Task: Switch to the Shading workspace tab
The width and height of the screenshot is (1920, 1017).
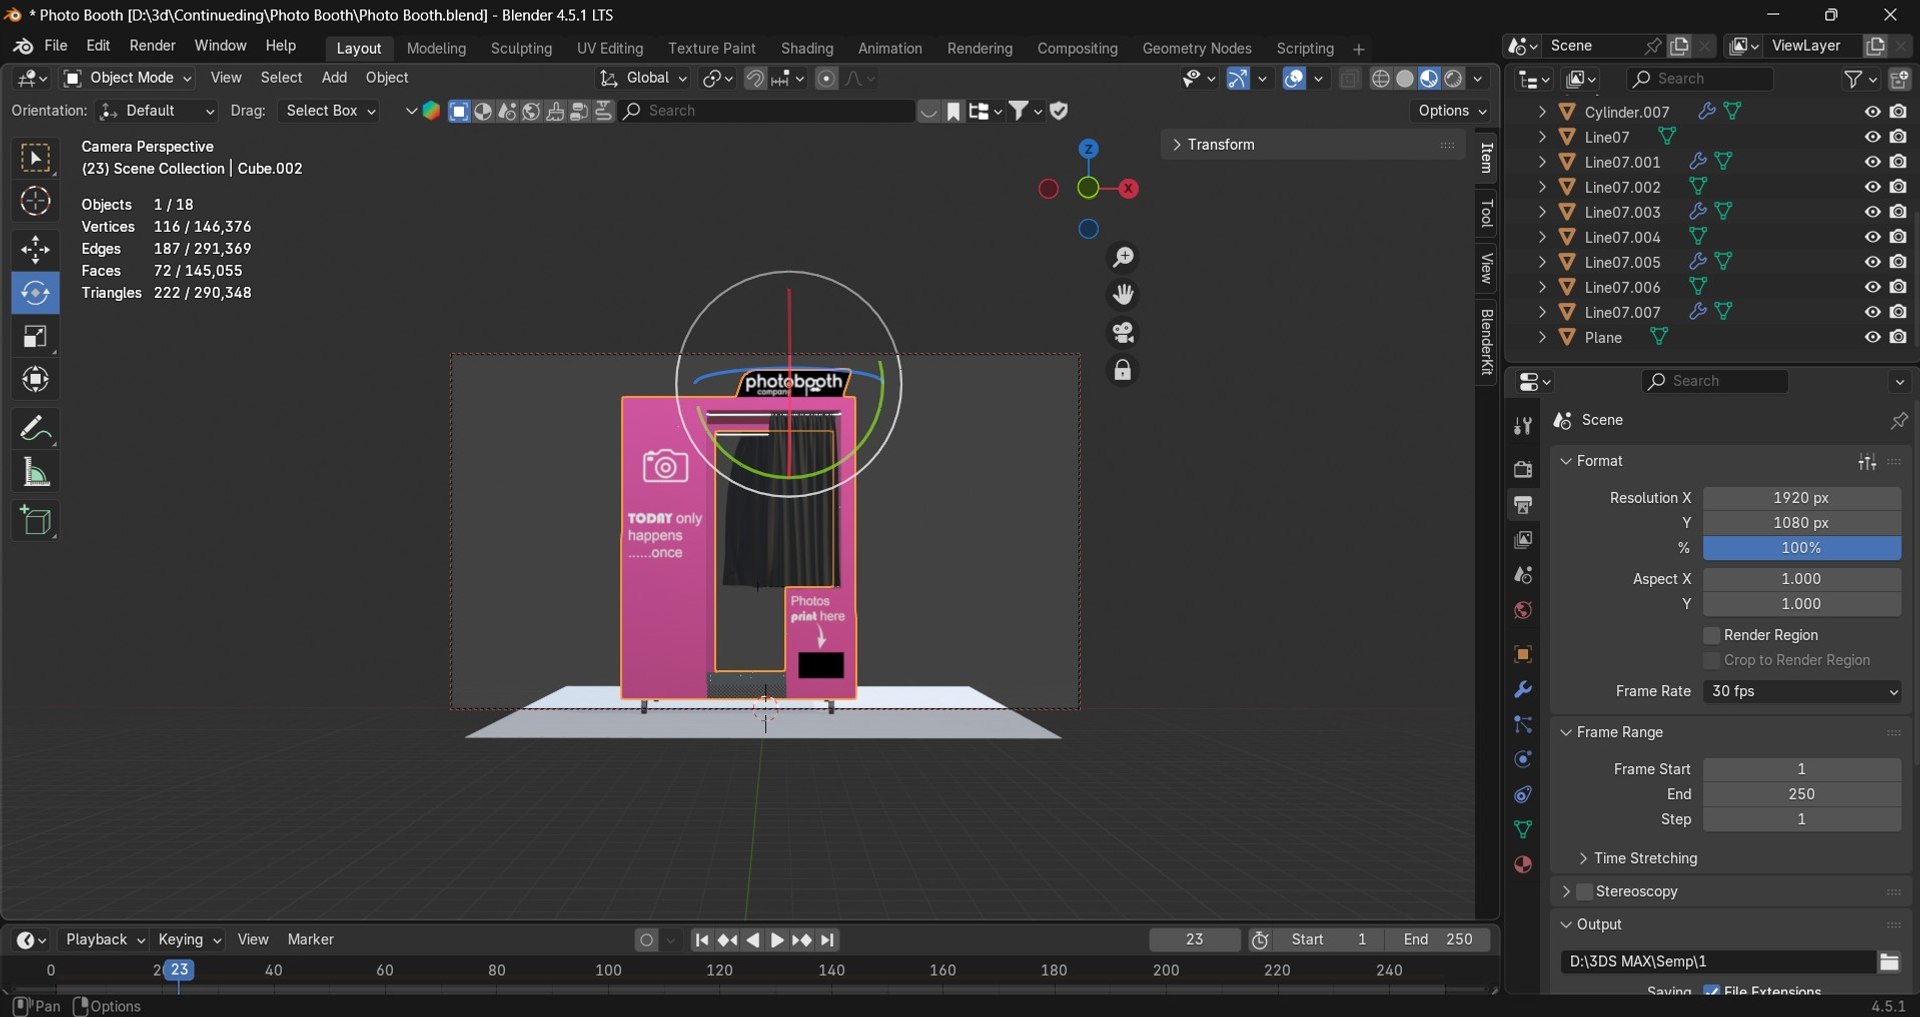Action: tap(807, 48)
